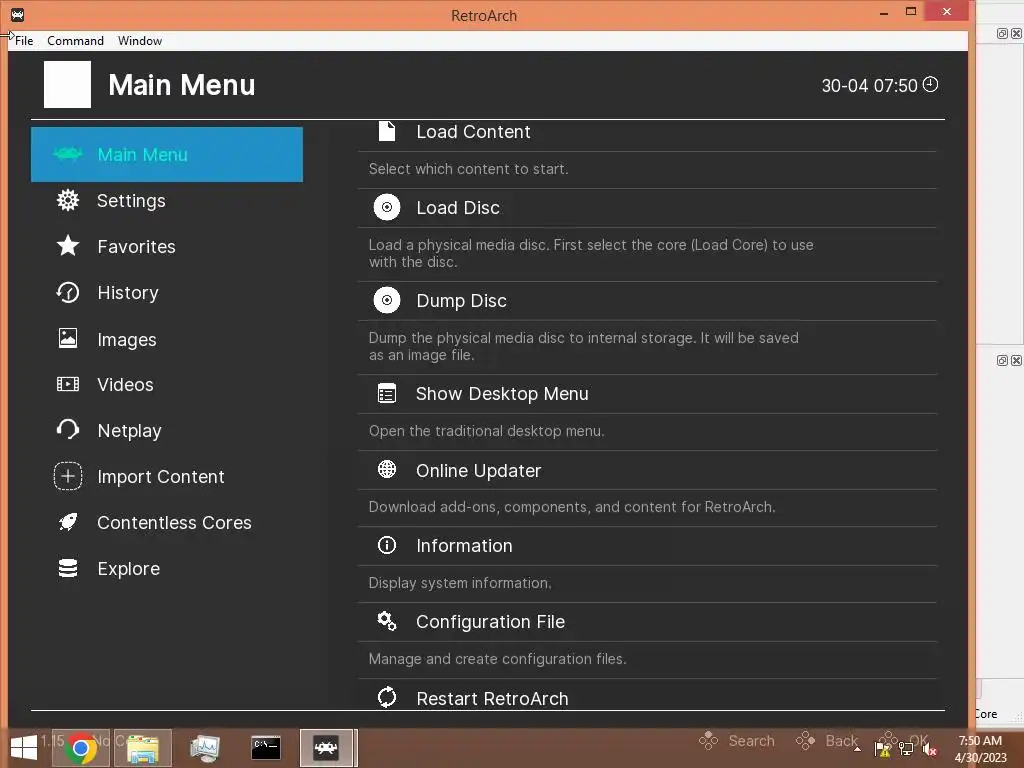Choose Import Content in the sidebar

tap(167, 476)
